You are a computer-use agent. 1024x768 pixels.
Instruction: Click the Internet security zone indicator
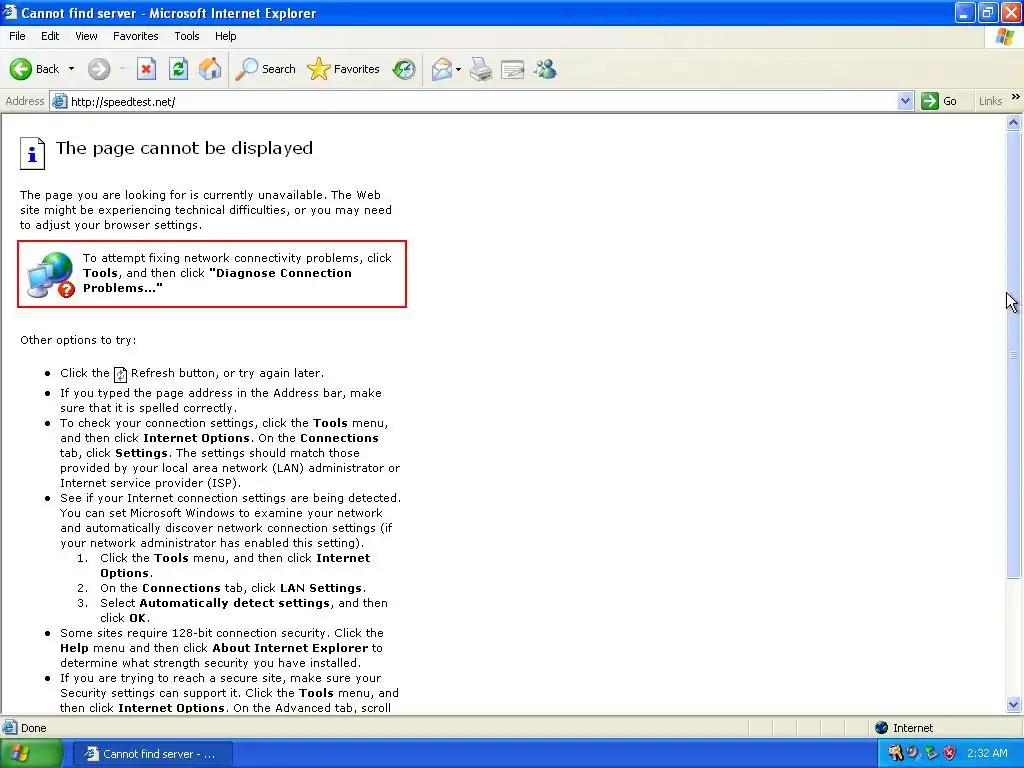pyautogui.click(x=904, y=728)
